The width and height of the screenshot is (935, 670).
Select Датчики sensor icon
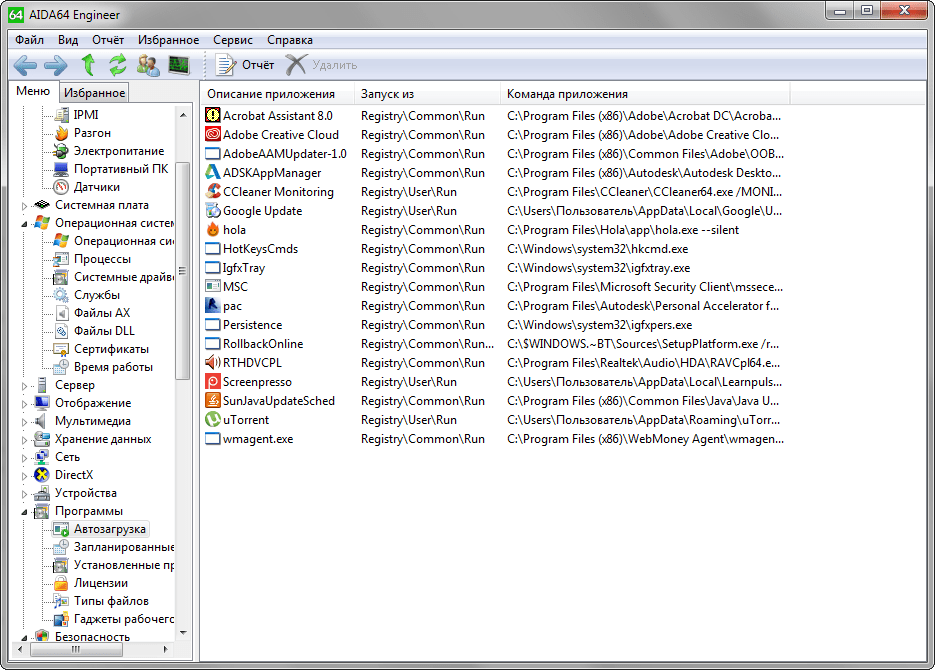(x=61, y=187)
